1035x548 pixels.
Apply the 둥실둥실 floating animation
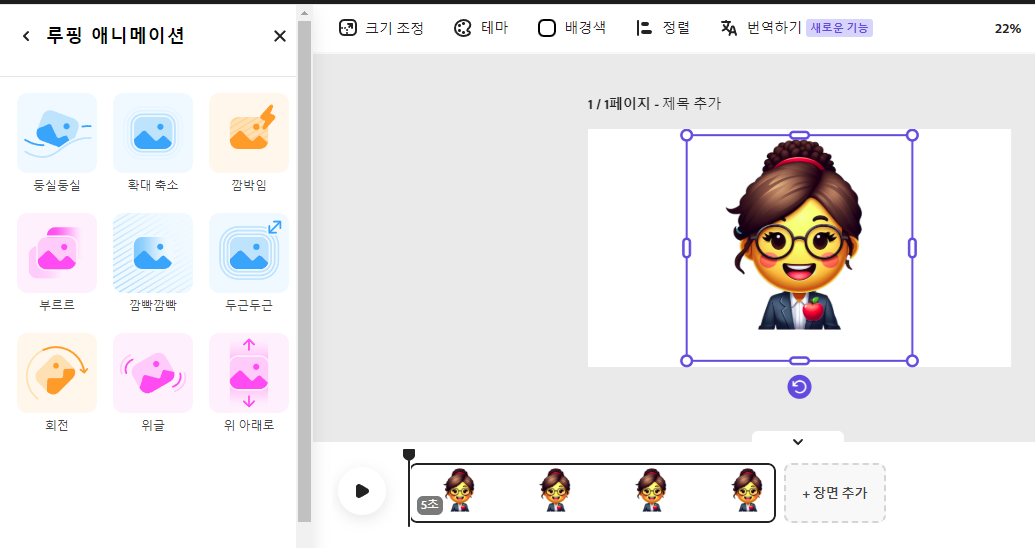tap(57, 133)
